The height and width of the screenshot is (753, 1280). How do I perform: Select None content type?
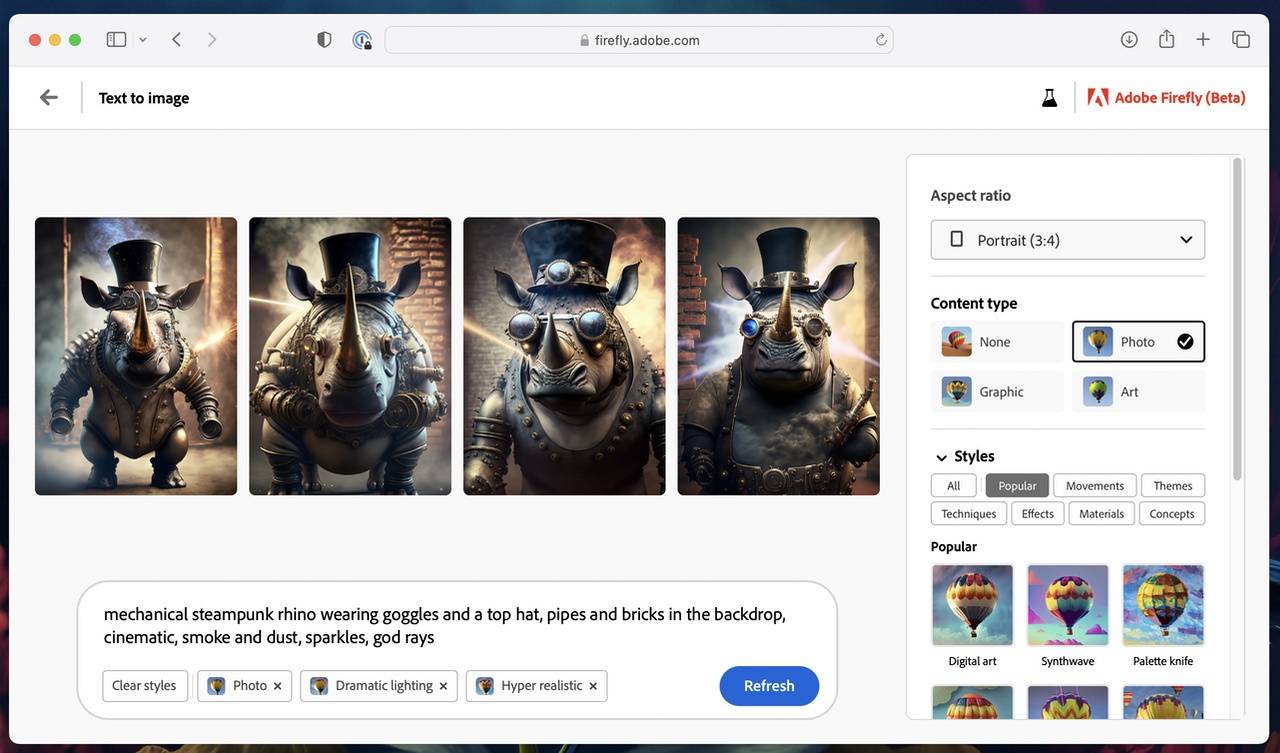[997, 342]
